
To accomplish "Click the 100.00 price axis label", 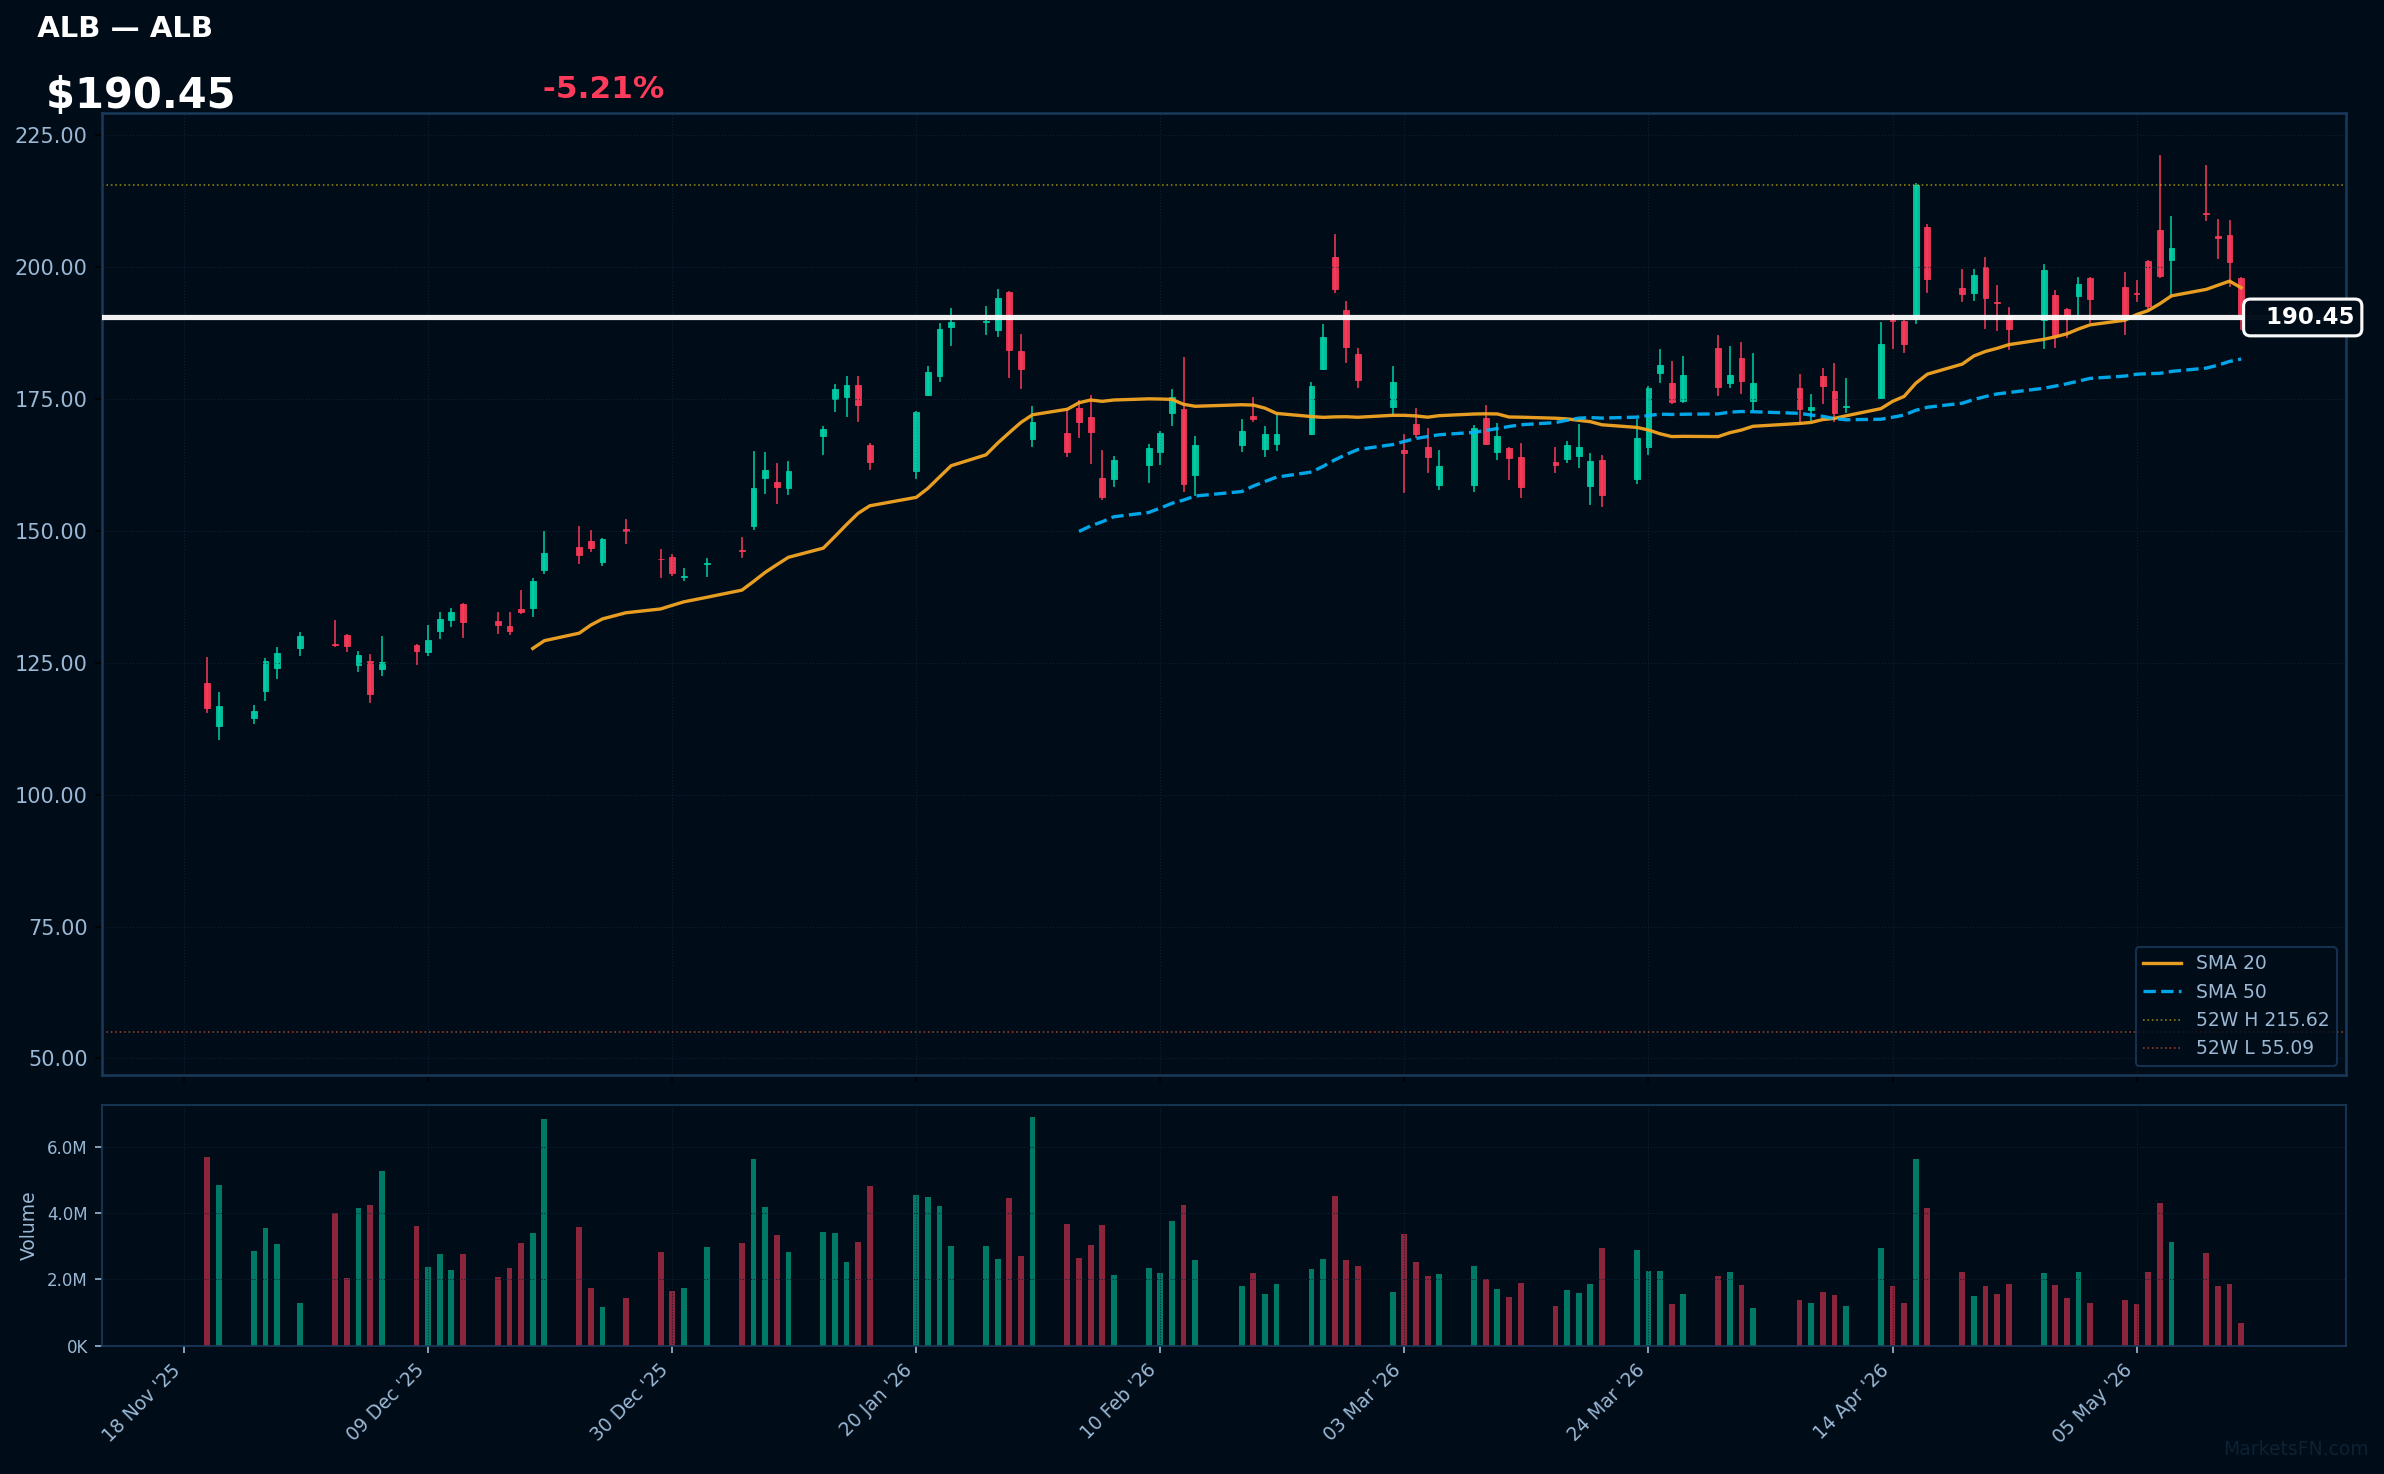I will tap(51, 796).
